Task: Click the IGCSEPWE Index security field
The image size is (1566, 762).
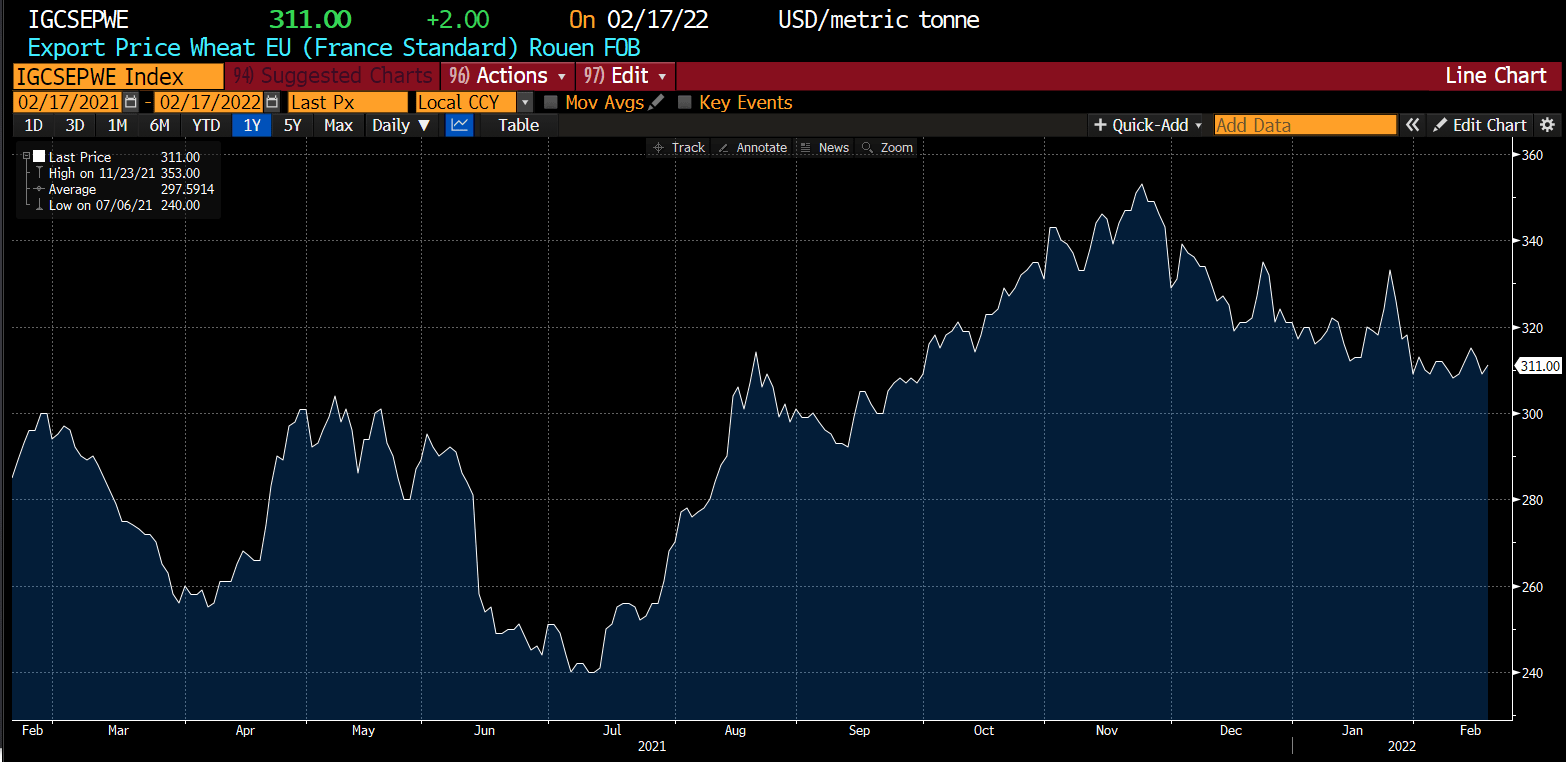Action: pyautogui.click(x=118, y=76)
